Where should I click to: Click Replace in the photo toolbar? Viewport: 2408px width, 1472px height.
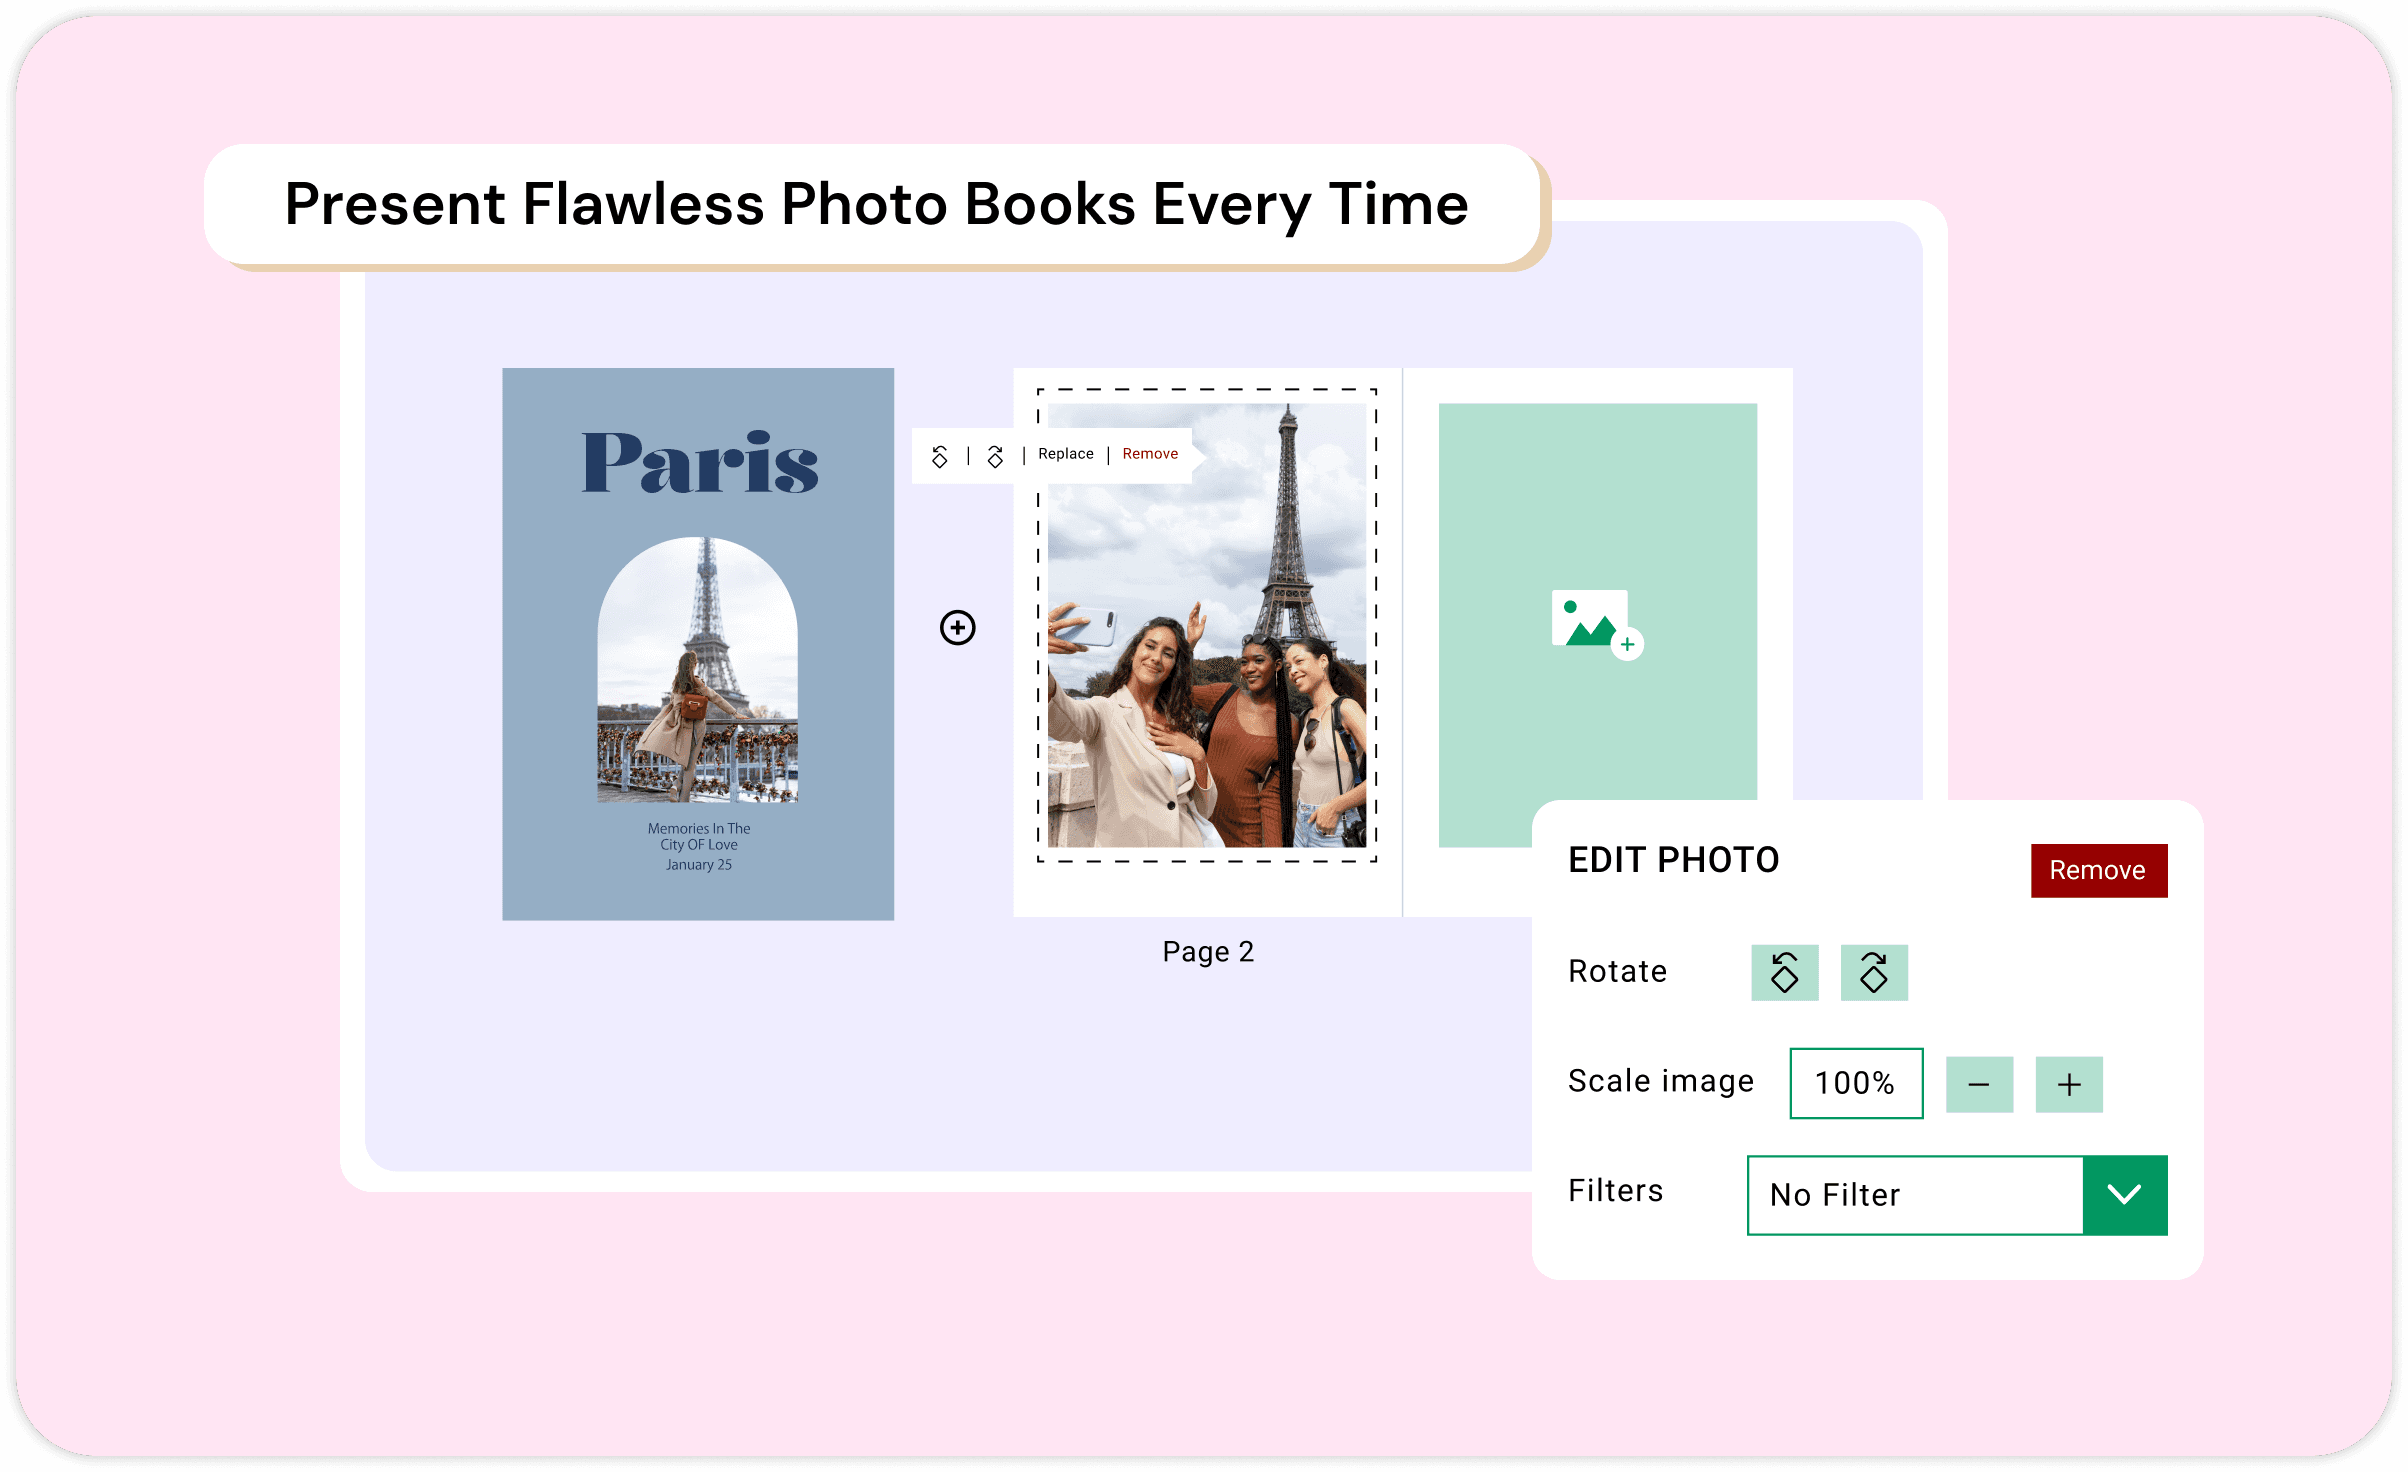(x=1066, y=454)
